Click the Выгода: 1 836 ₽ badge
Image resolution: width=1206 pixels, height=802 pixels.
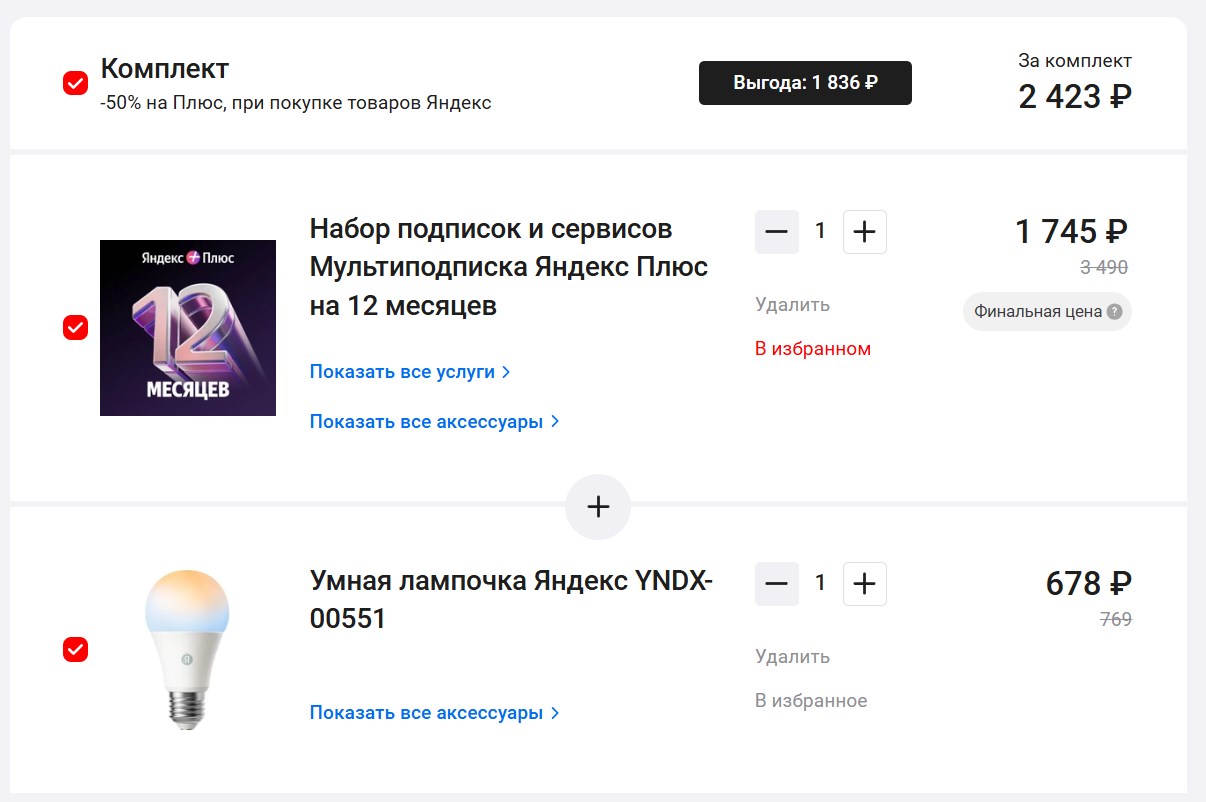(805, 83)
